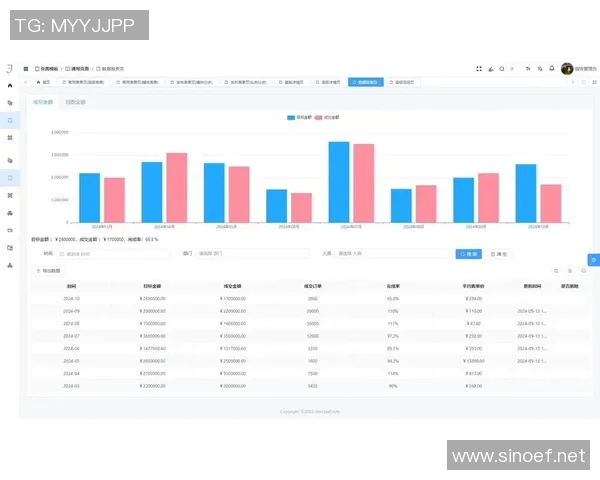Select the second chart tab beside 成交金额
This screenshot has height=480, width=600.
75,102
